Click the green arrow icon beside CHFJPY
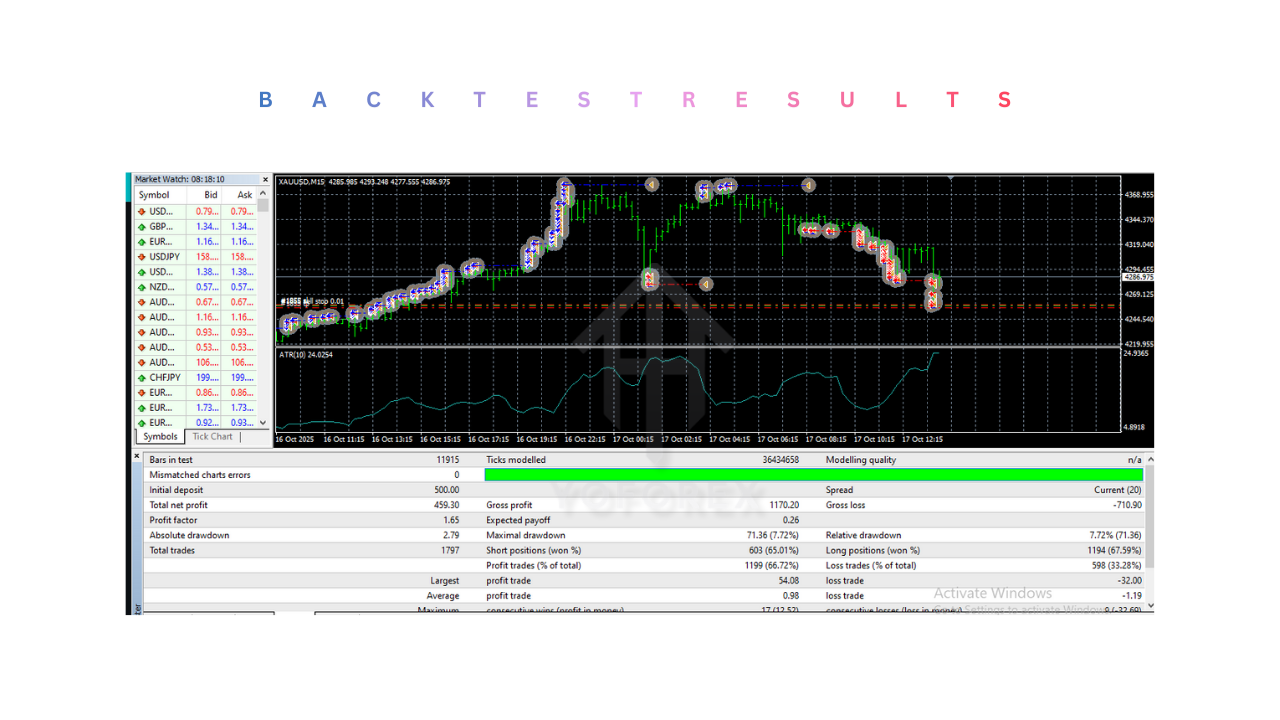 [x=143, y=377]
